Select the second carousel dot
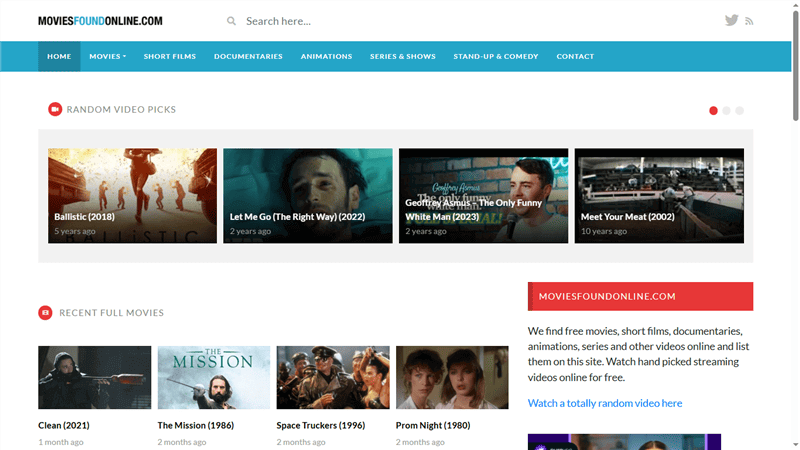This screenshot has height=450, width=800. pos(727,111)
